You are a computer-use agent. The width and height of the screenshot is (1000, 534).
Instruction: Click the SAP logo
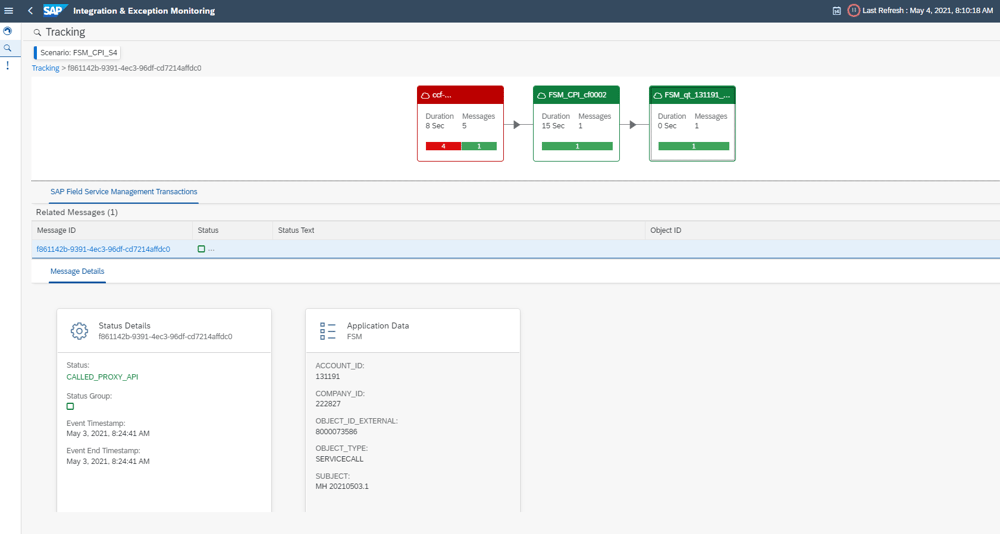(54, 11)
